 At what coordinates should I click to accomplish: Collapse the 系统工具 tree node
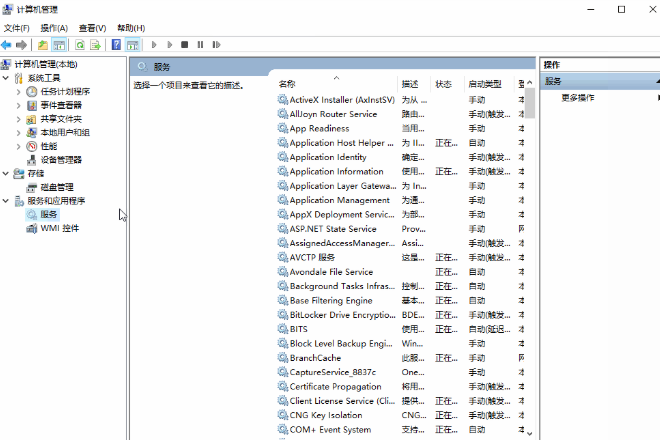point(5,78)
